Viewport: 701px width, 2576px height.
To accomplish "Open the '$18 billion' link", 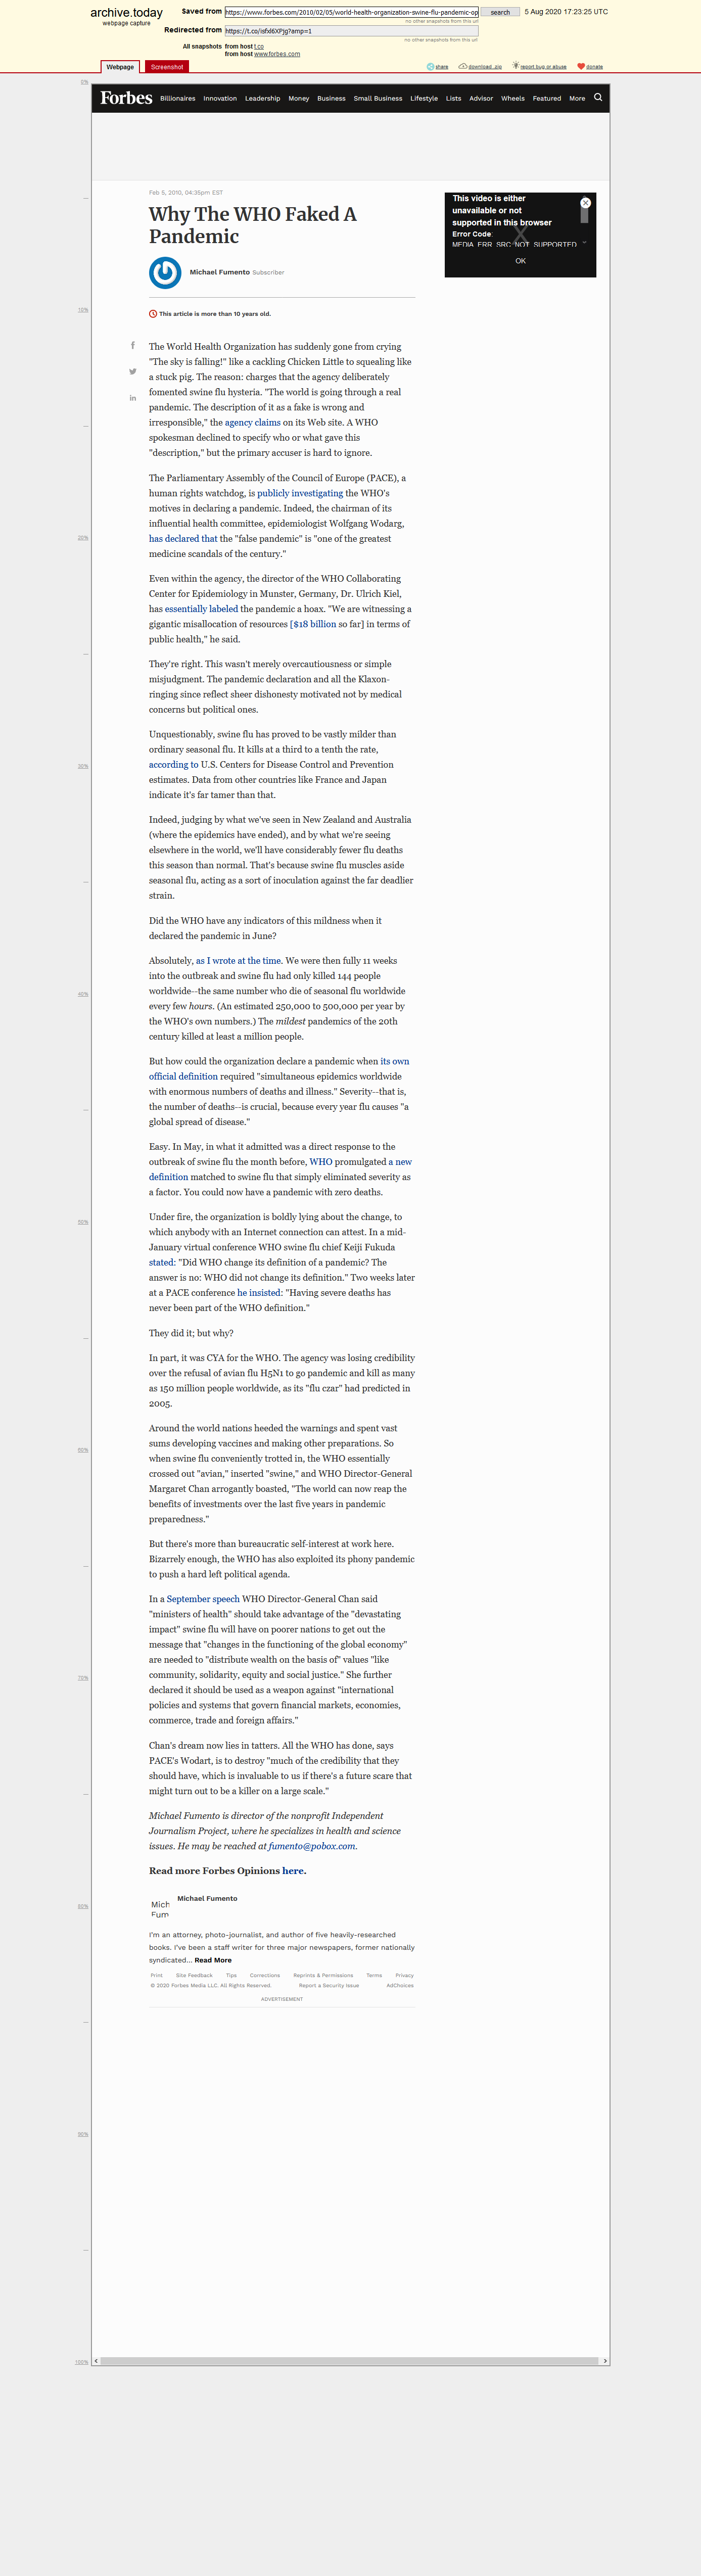I will tap(314, 624).
